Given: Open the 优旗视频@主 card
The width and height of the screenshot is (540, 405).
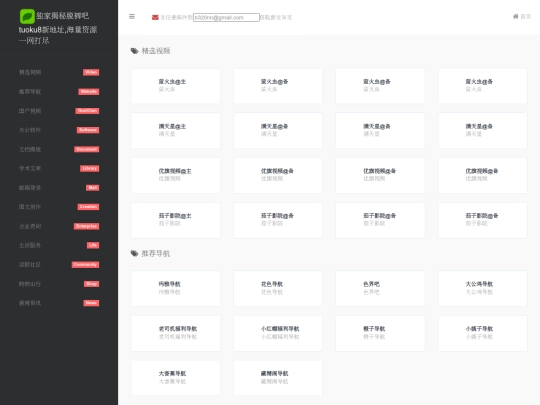Looking at the screenshot, I should 176,175.
